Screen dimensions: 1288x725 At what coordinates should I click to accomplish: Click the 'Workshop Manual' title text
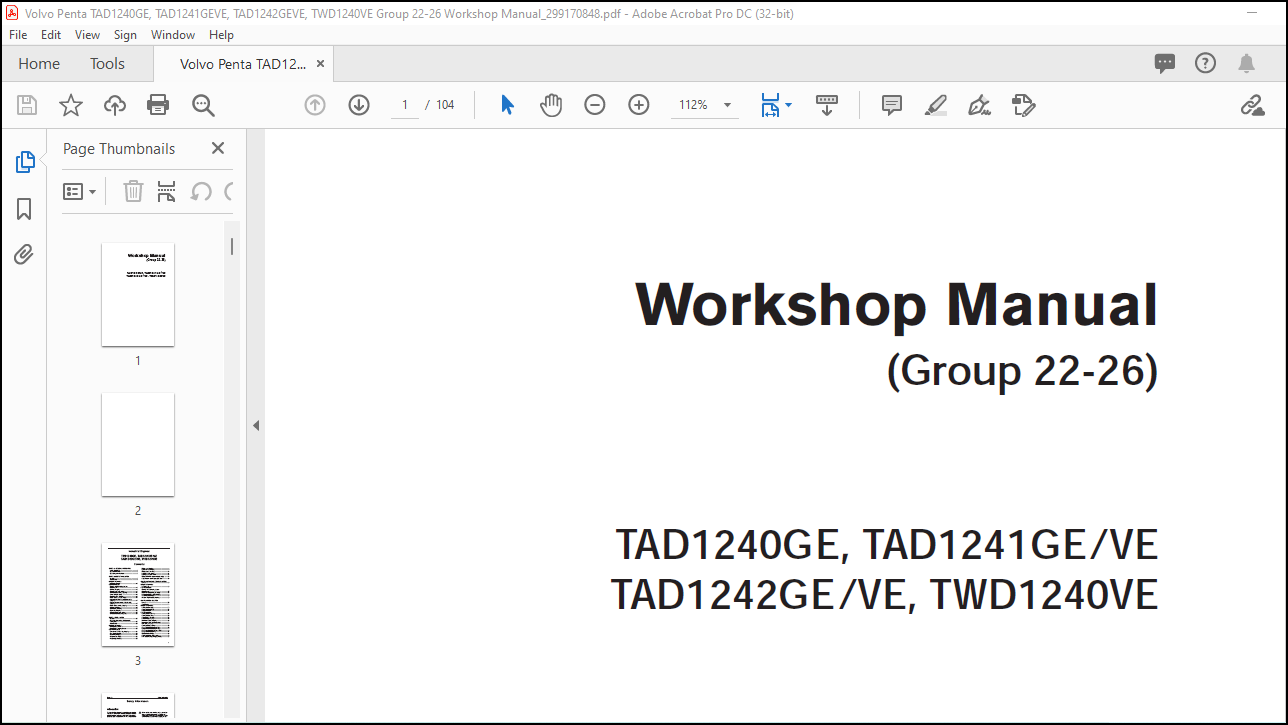[897, 305]
